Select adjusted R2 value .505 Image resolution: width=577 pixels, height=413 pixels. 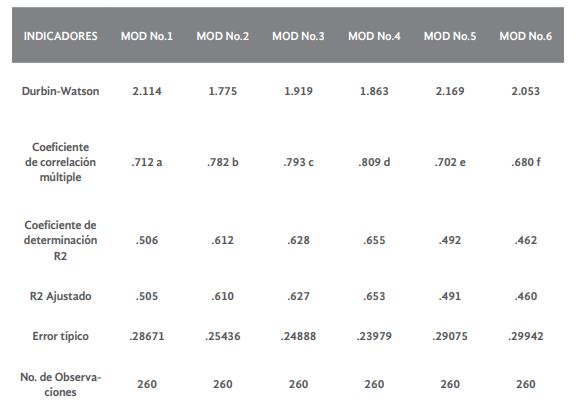click(x=147, y=296)
